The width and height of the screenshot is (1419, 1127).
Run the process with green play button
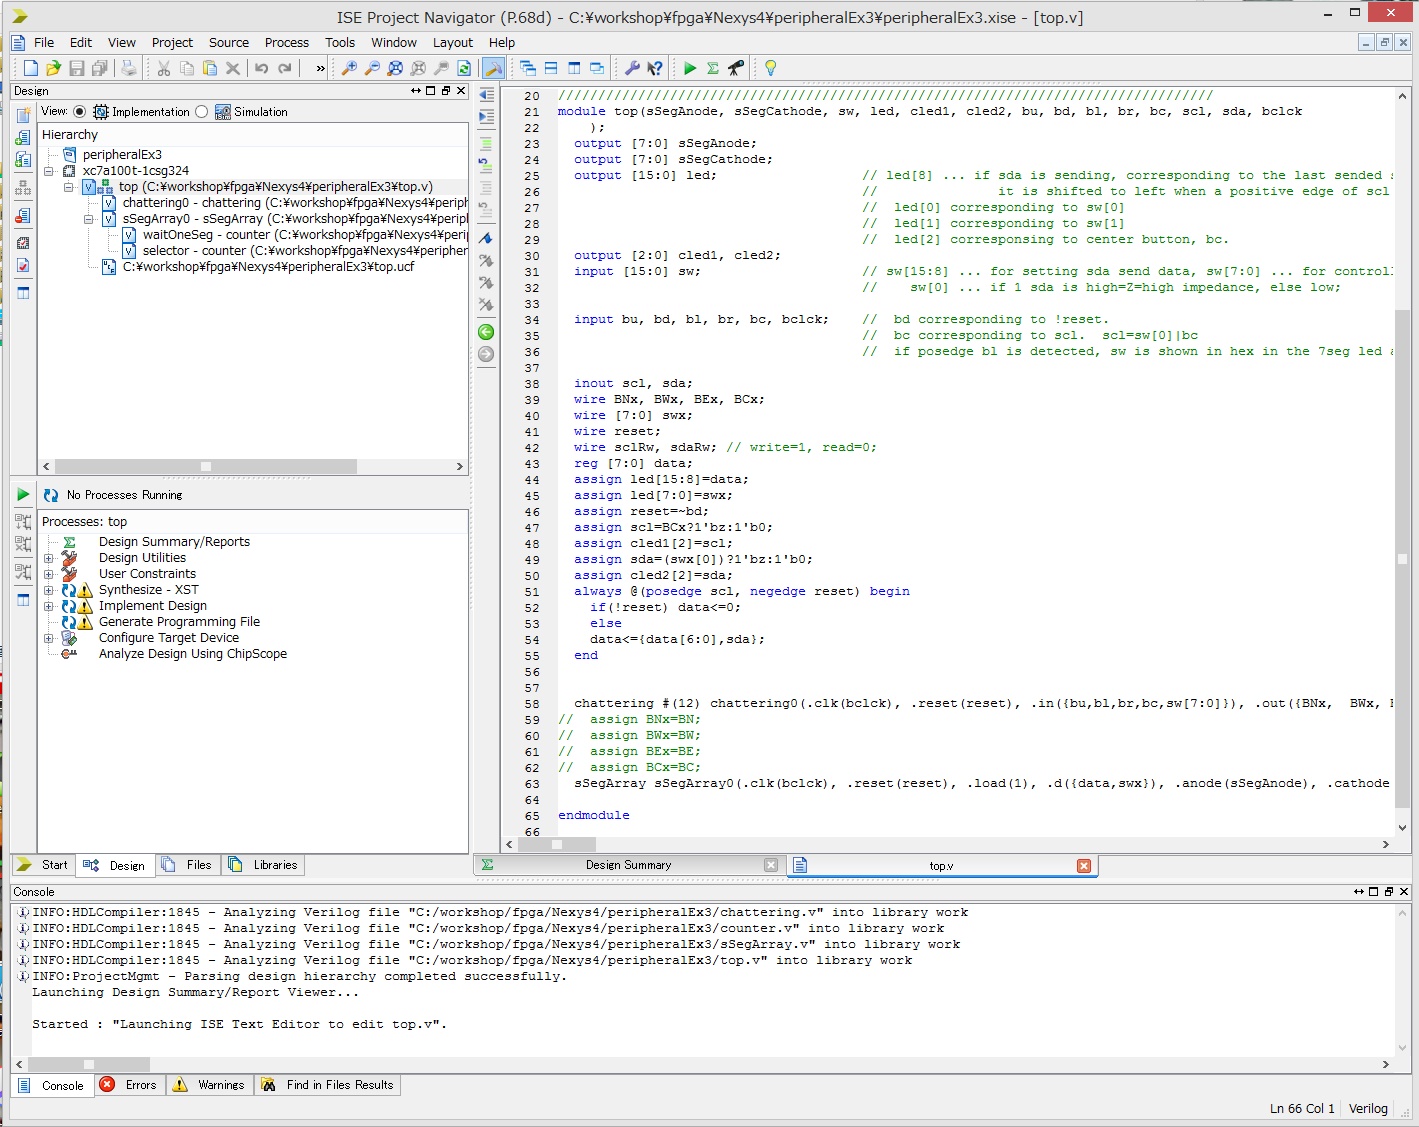coord(23,494)
